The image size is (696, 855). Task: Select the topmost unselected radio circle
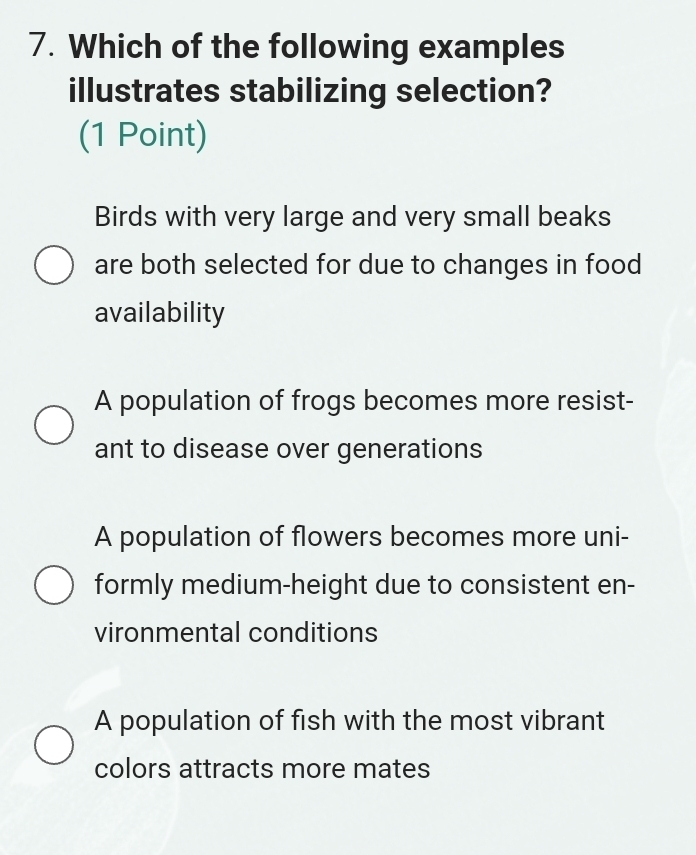click(54, 264)
